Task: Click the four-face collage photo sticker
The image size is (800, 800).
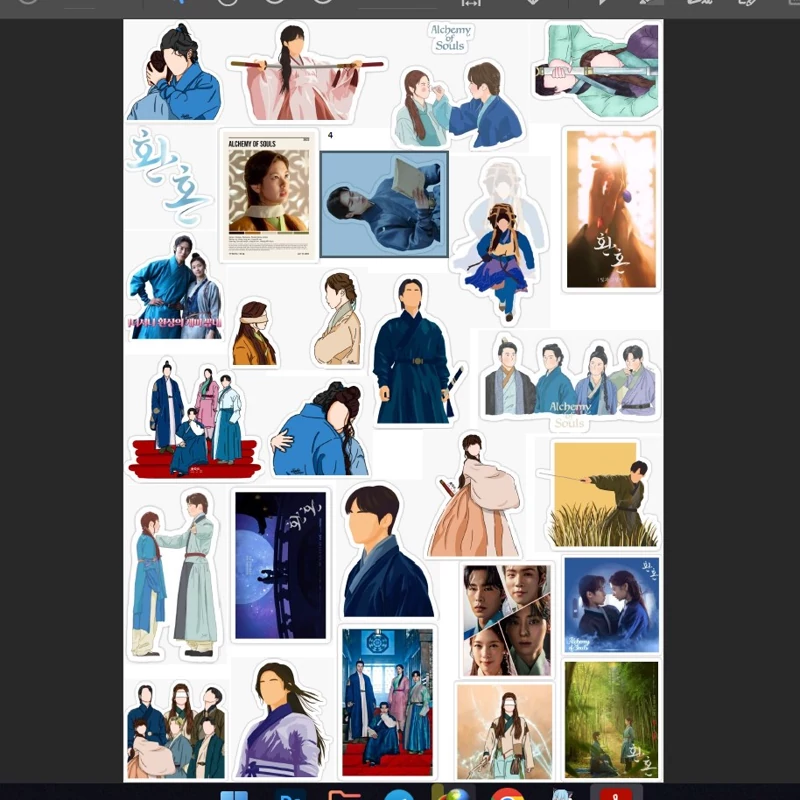Action: point(507,619)
